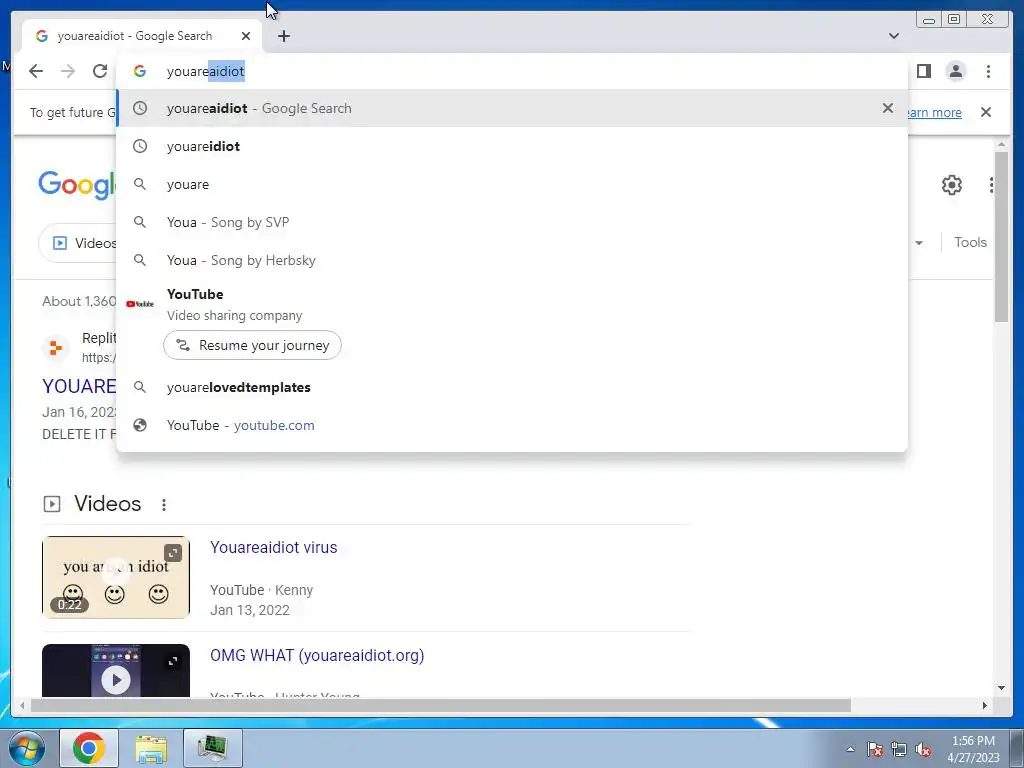
Task: Open the Chrome profile avatar
Action: pyautogui.click(x=955, y=71)
